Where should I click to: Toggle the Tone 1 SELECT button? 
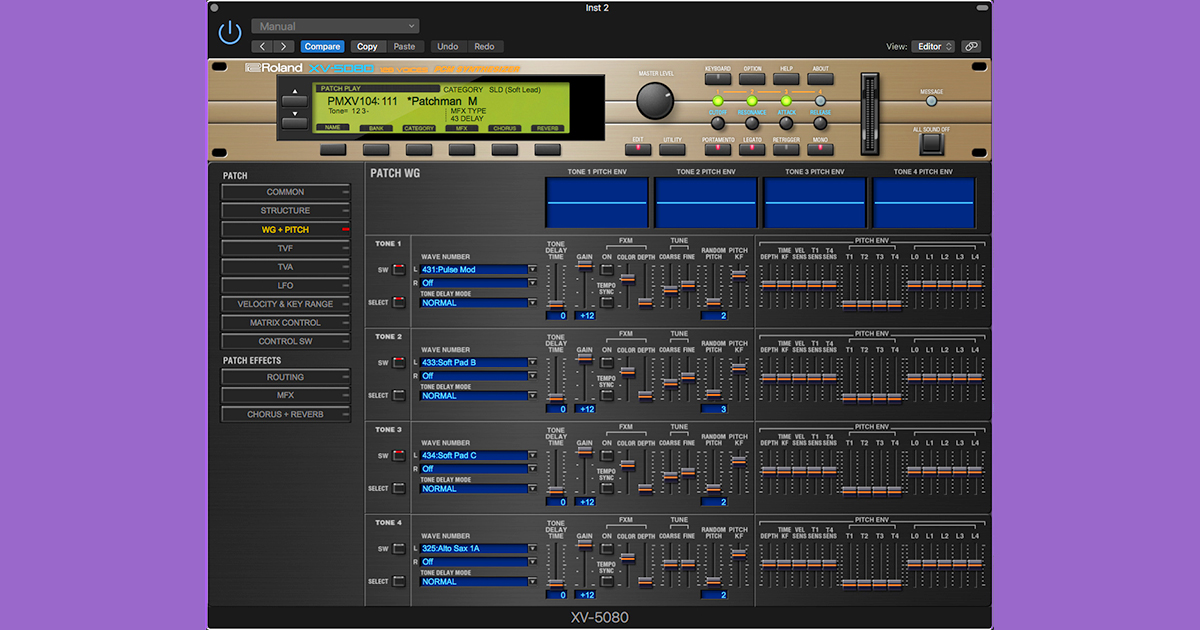[399, 302]
